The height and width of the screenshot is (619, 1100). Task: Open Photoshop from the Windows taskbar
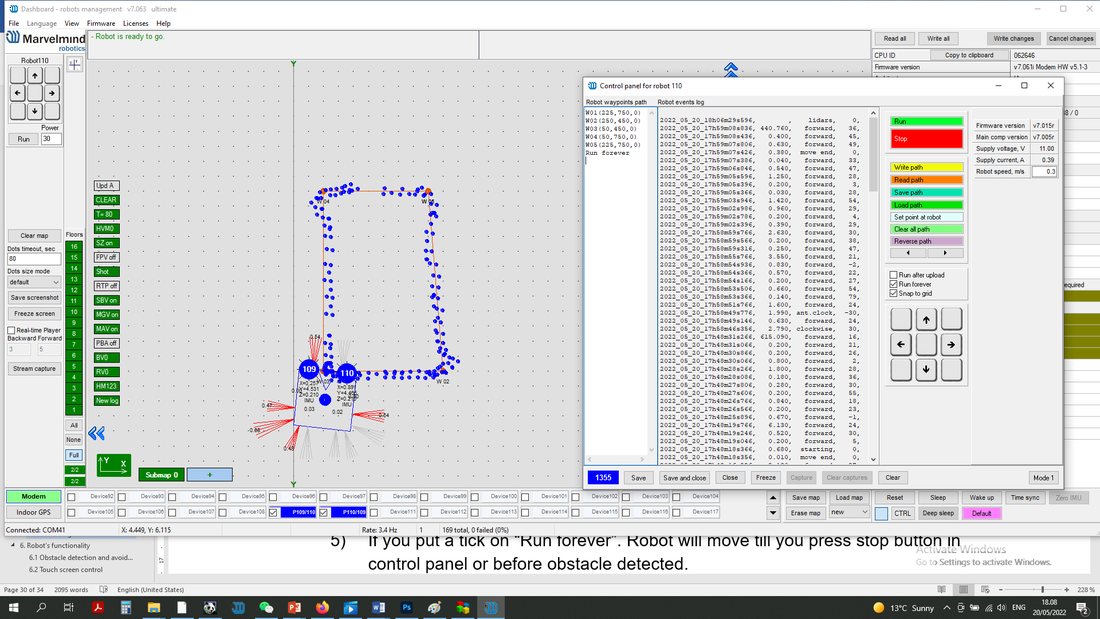click(406, 608)
